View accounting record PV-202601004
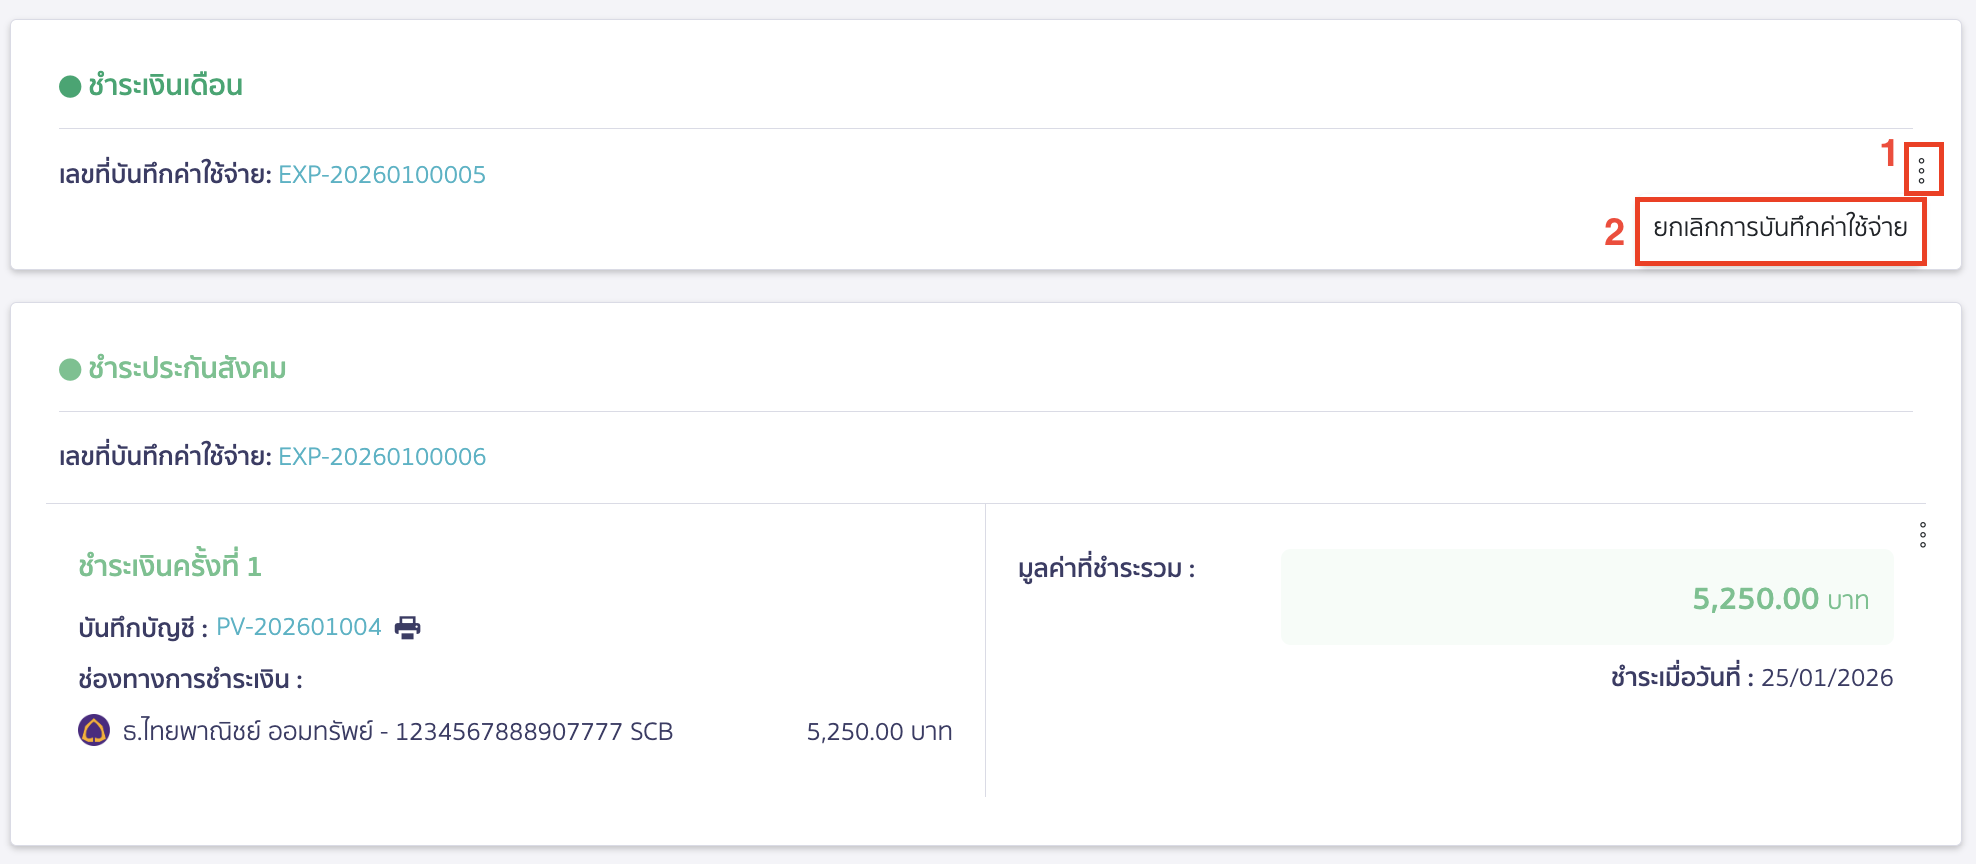 299,627
